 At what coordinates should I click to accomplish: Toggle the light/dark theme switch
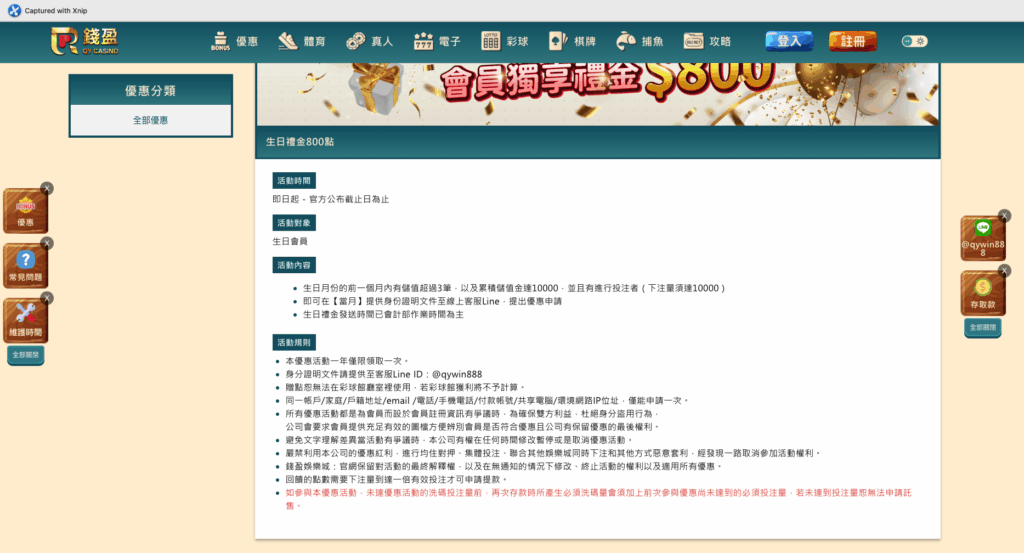pos(914,41)
